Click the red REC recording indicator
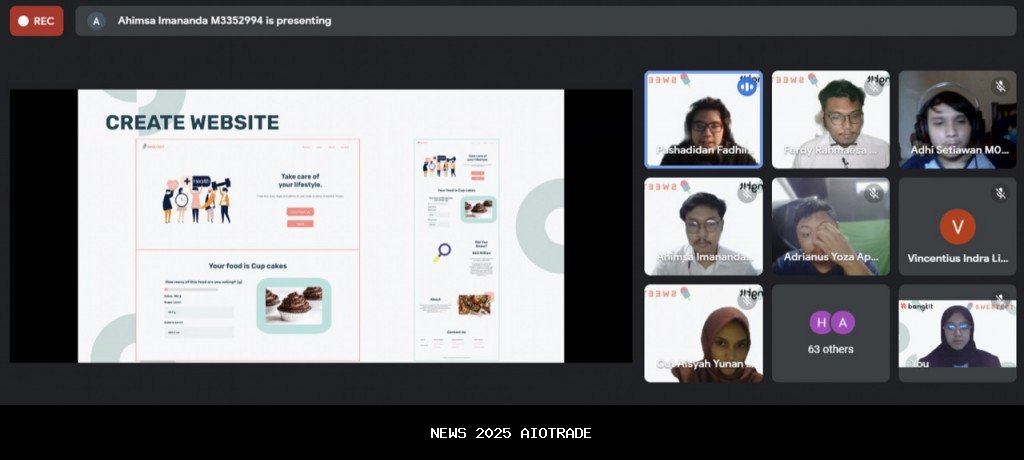 [x=37, y=21]
